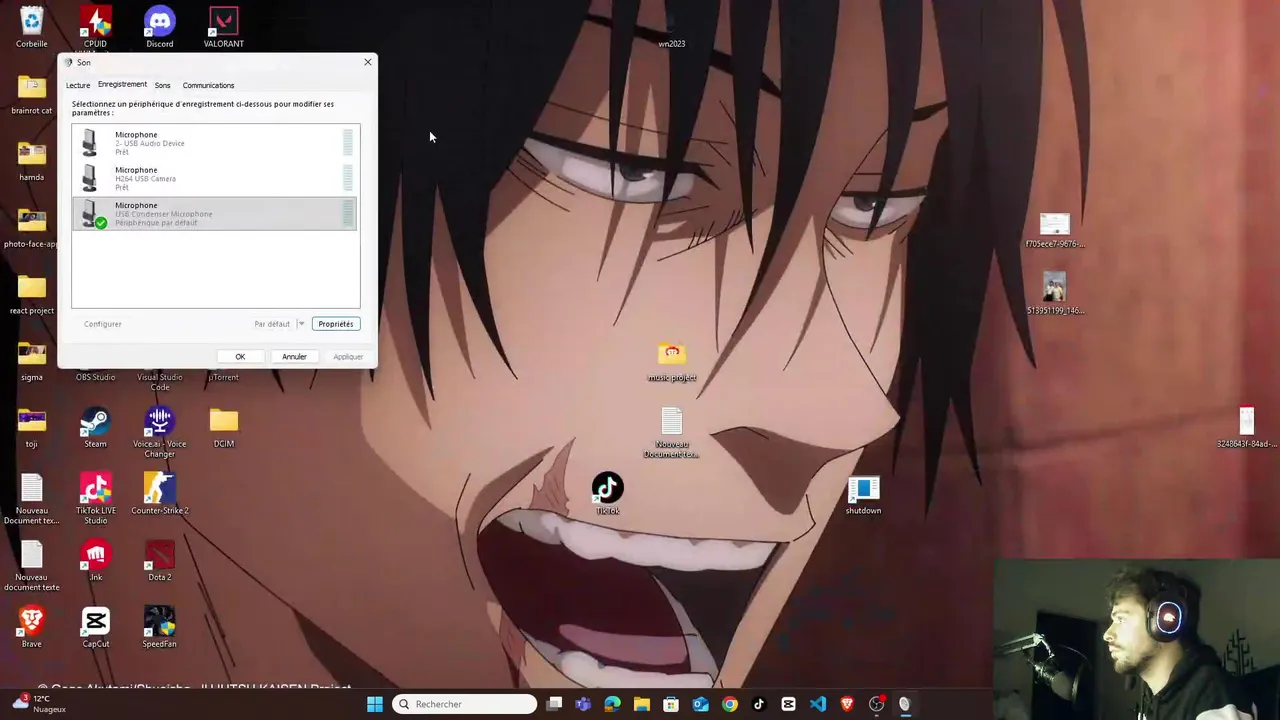The image size is (1280, 720).
Task: Select the Brave desktop icon
Action: coord(32,627)
